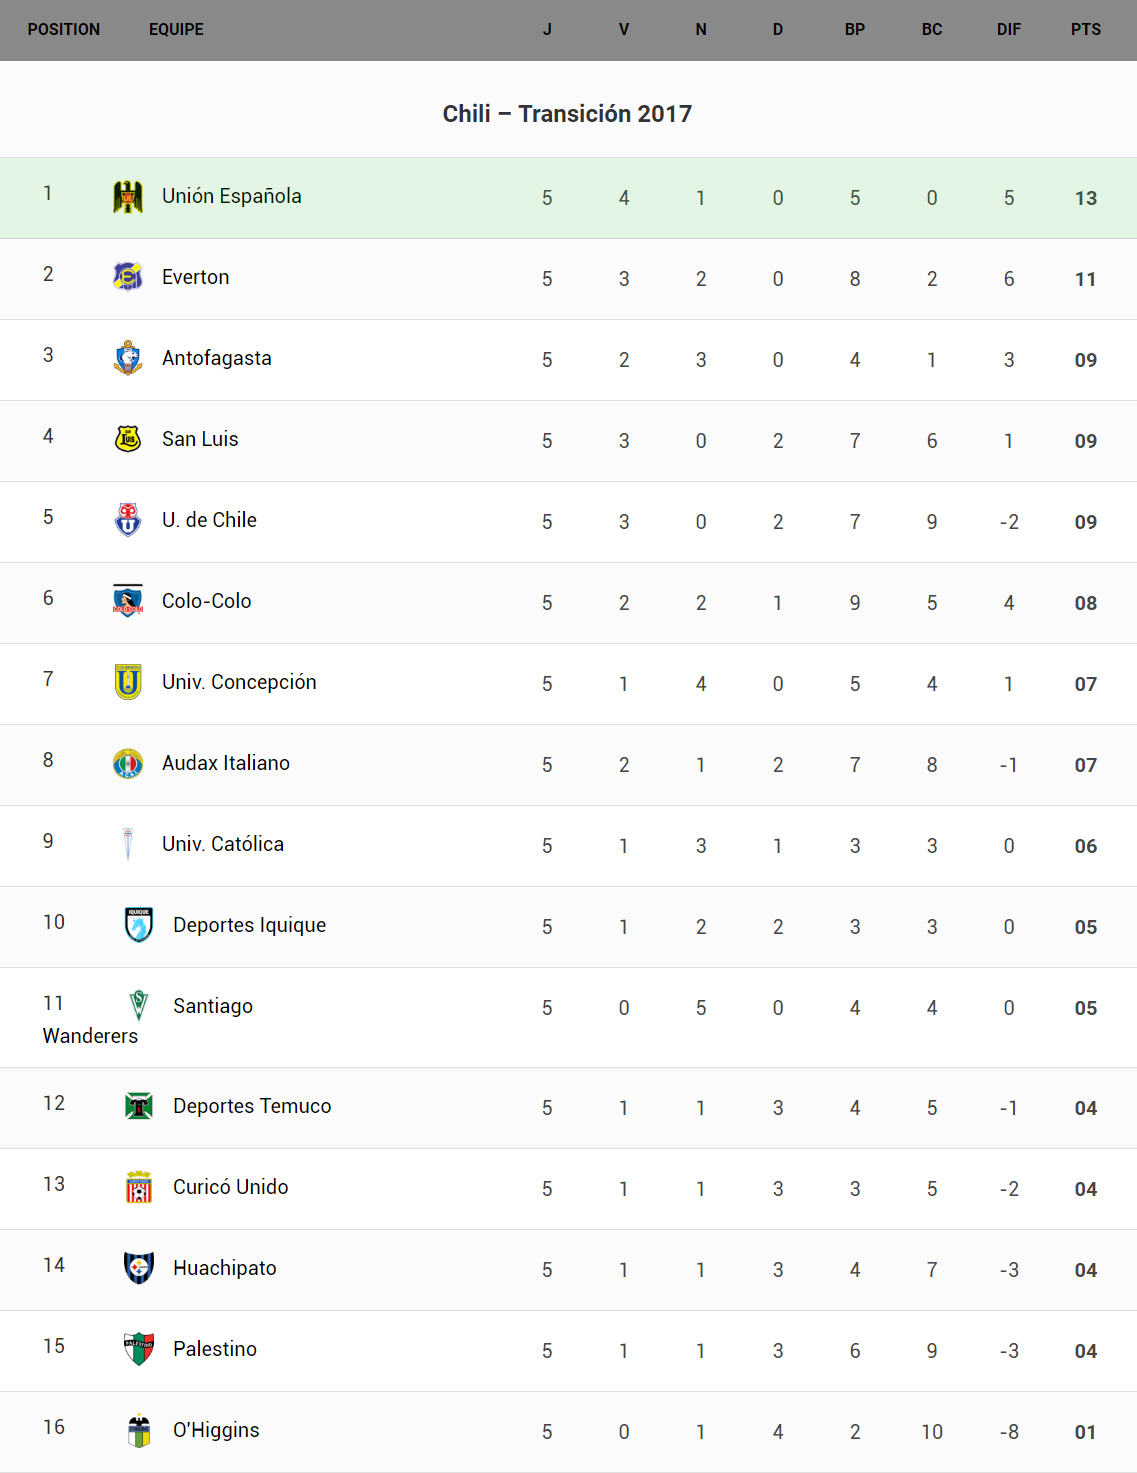
Task: Click the Chili – Transición 2017 title
Action: point(567,114)
